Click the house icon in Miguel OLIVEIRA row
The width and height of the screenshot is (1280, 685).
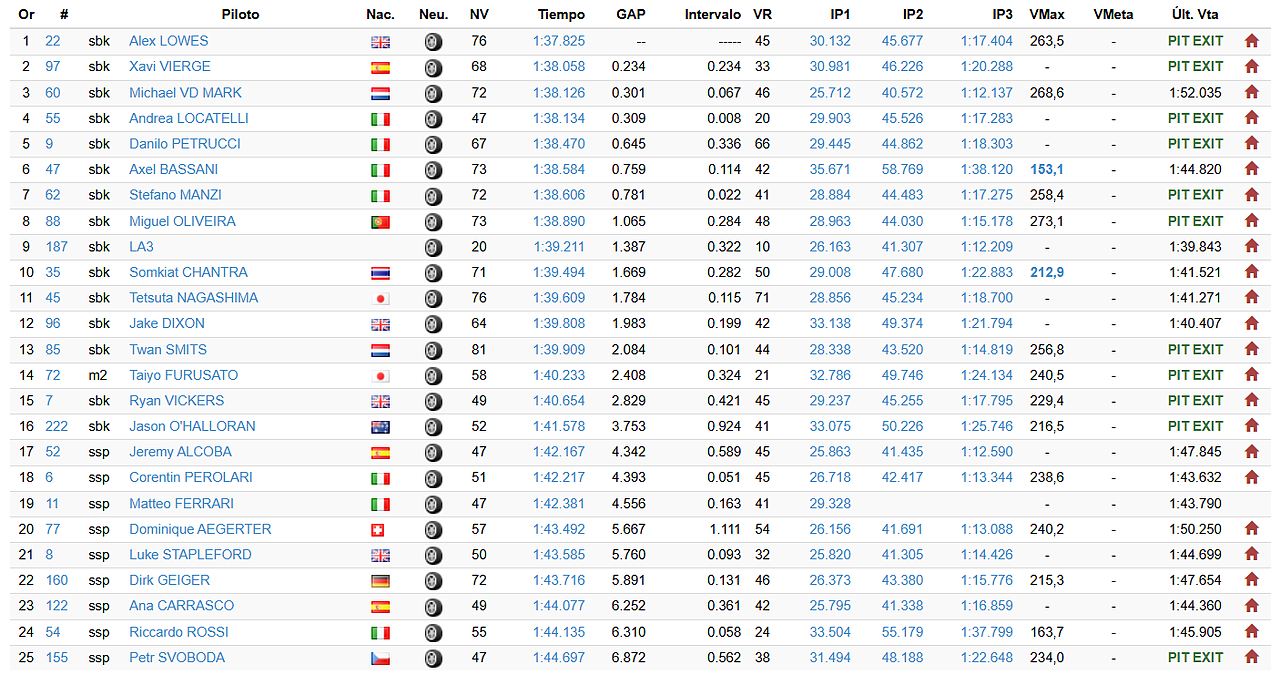pyautogui.click(x=1251, y=221)
